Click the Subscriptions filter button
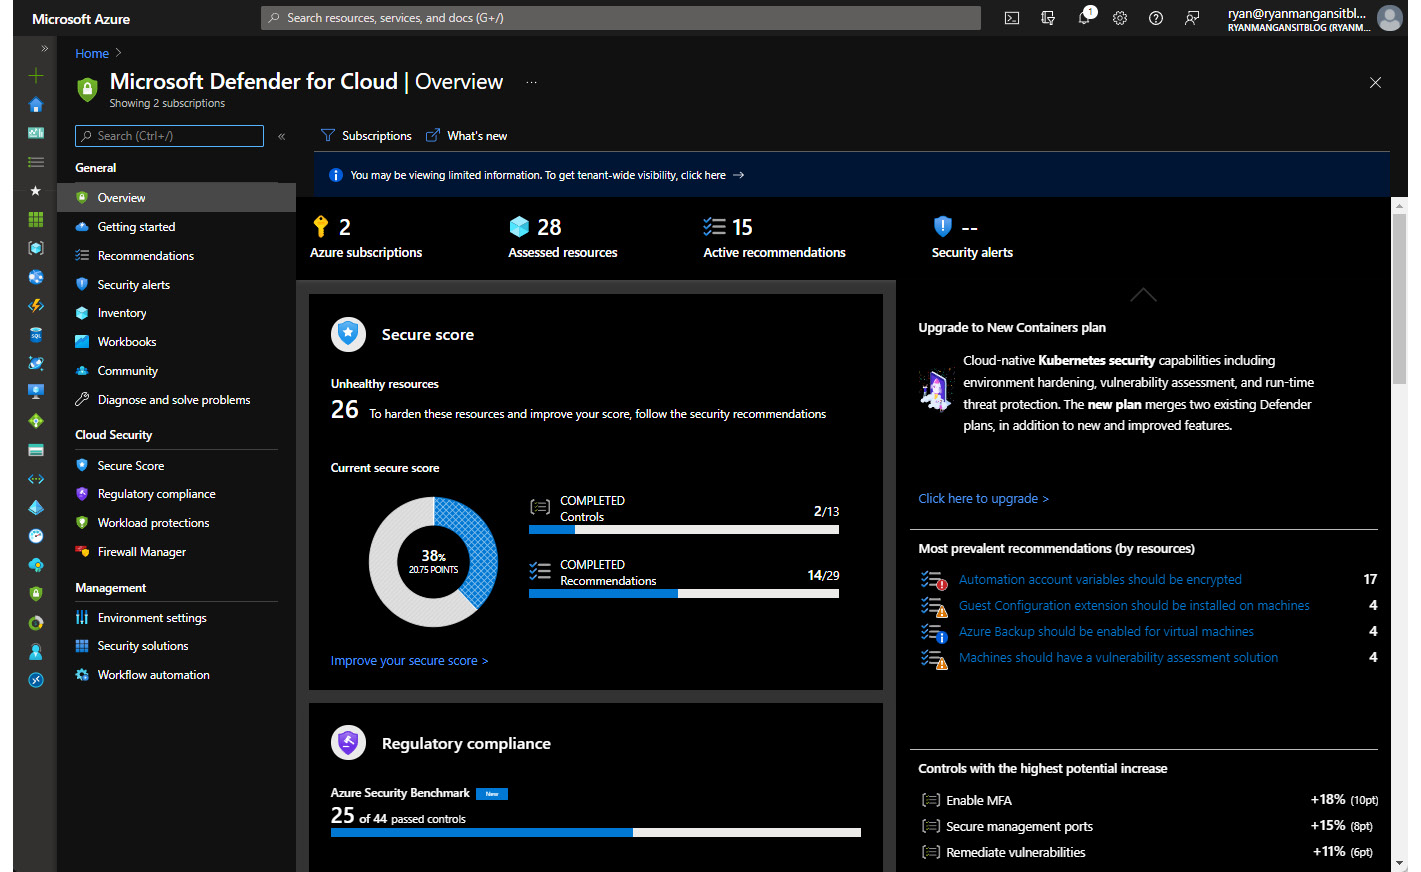1421x872 pixels. (366, 136)
